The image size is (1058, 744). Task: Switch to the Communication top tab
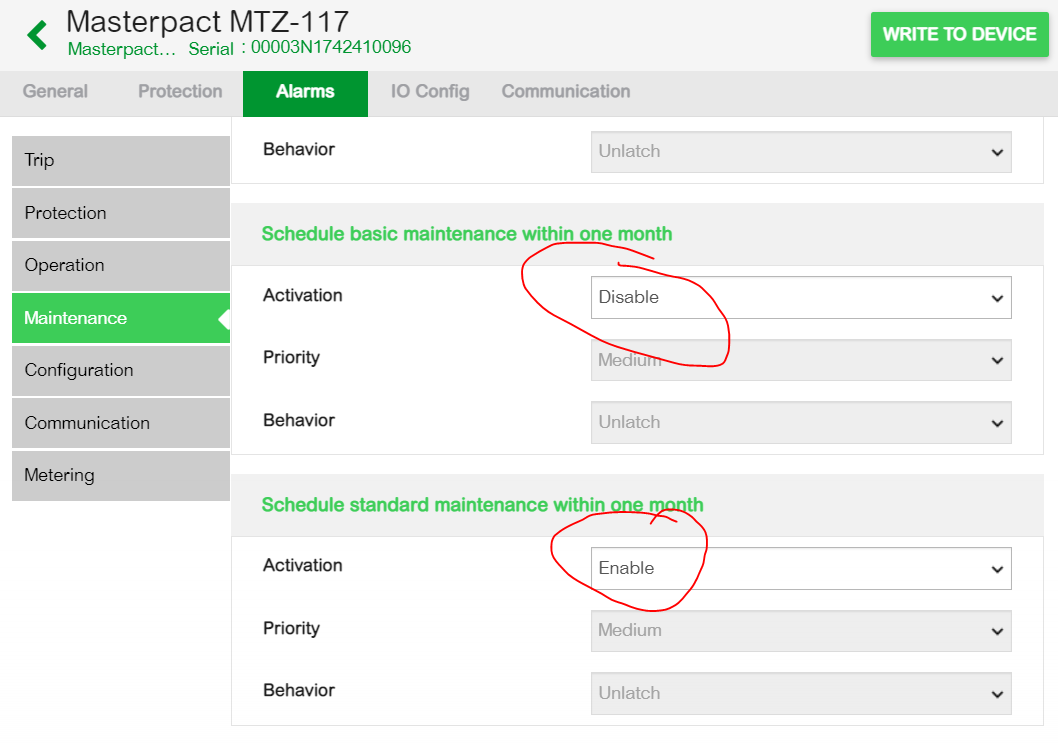click(565, 91)
